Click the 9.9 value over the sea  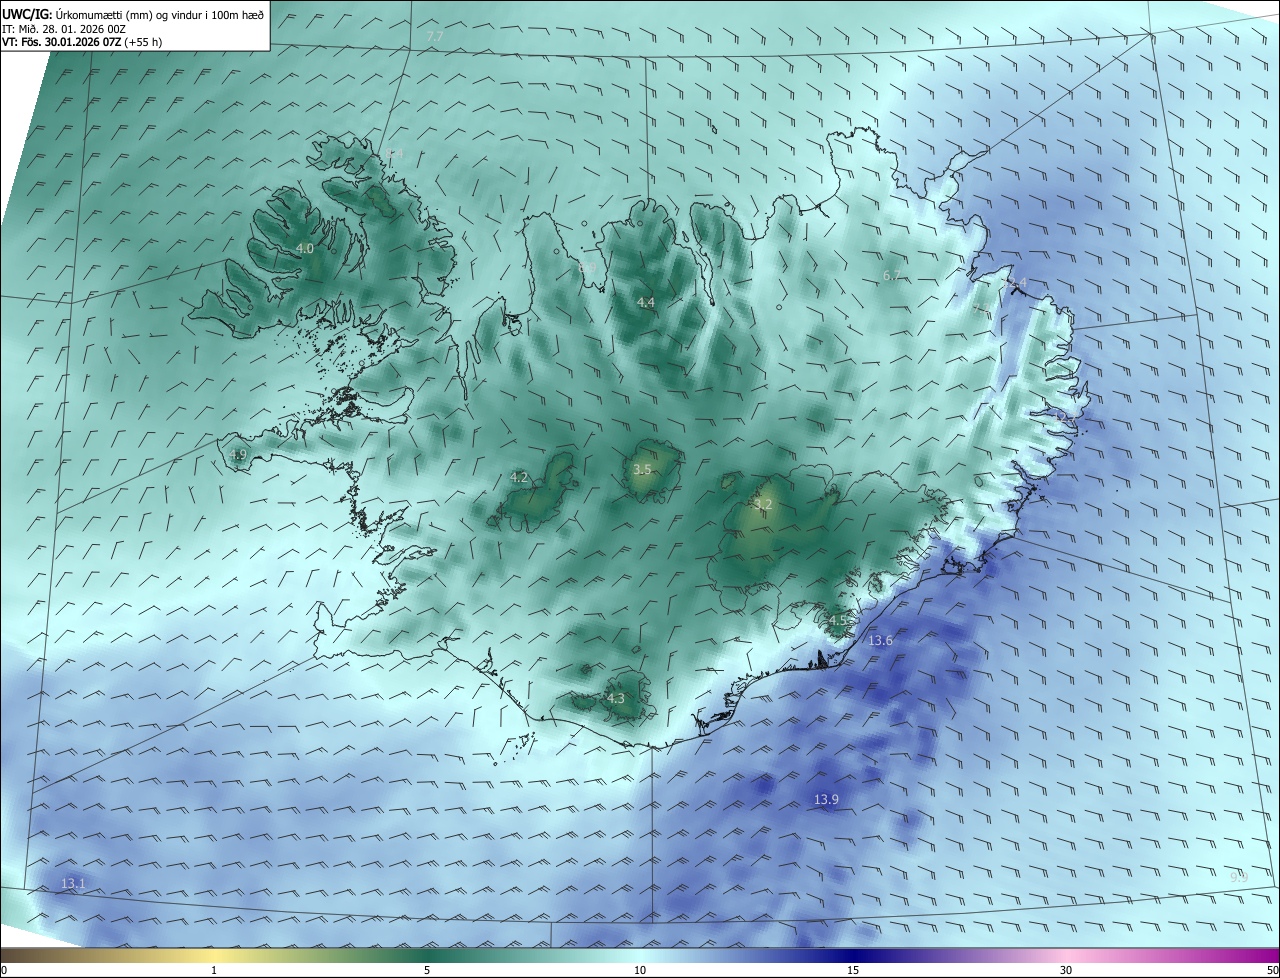[1239, 877]
